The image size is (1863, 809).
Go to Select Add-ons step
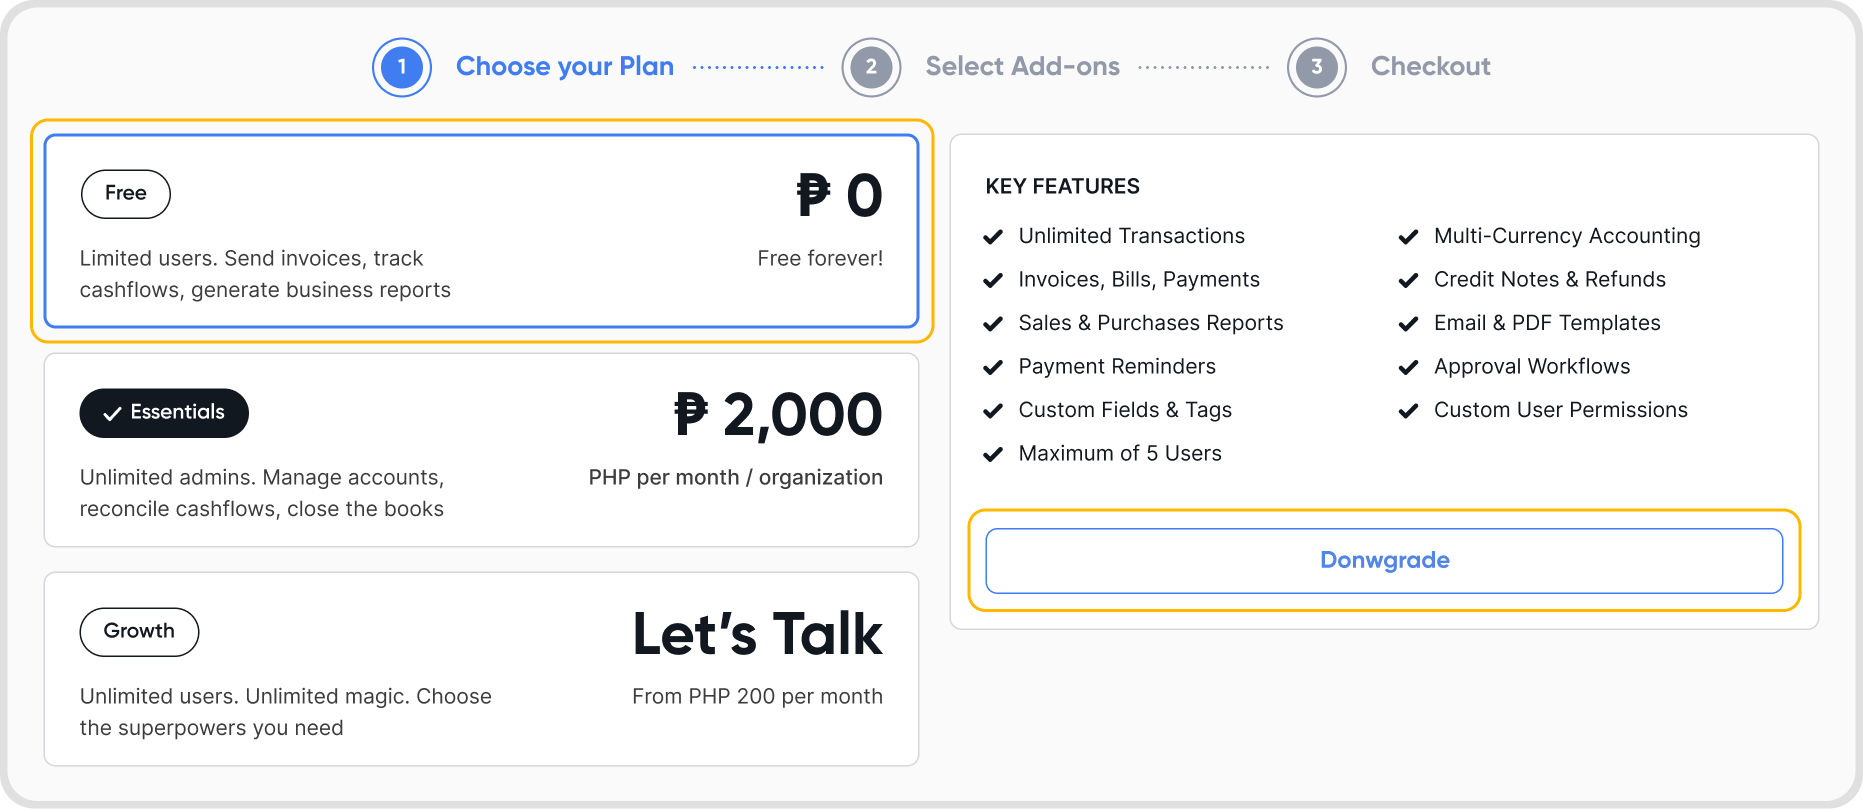tap(1022, 67)
